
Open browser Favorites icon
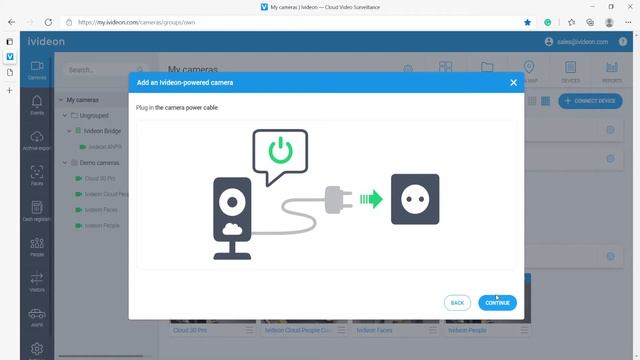point(571,22)
